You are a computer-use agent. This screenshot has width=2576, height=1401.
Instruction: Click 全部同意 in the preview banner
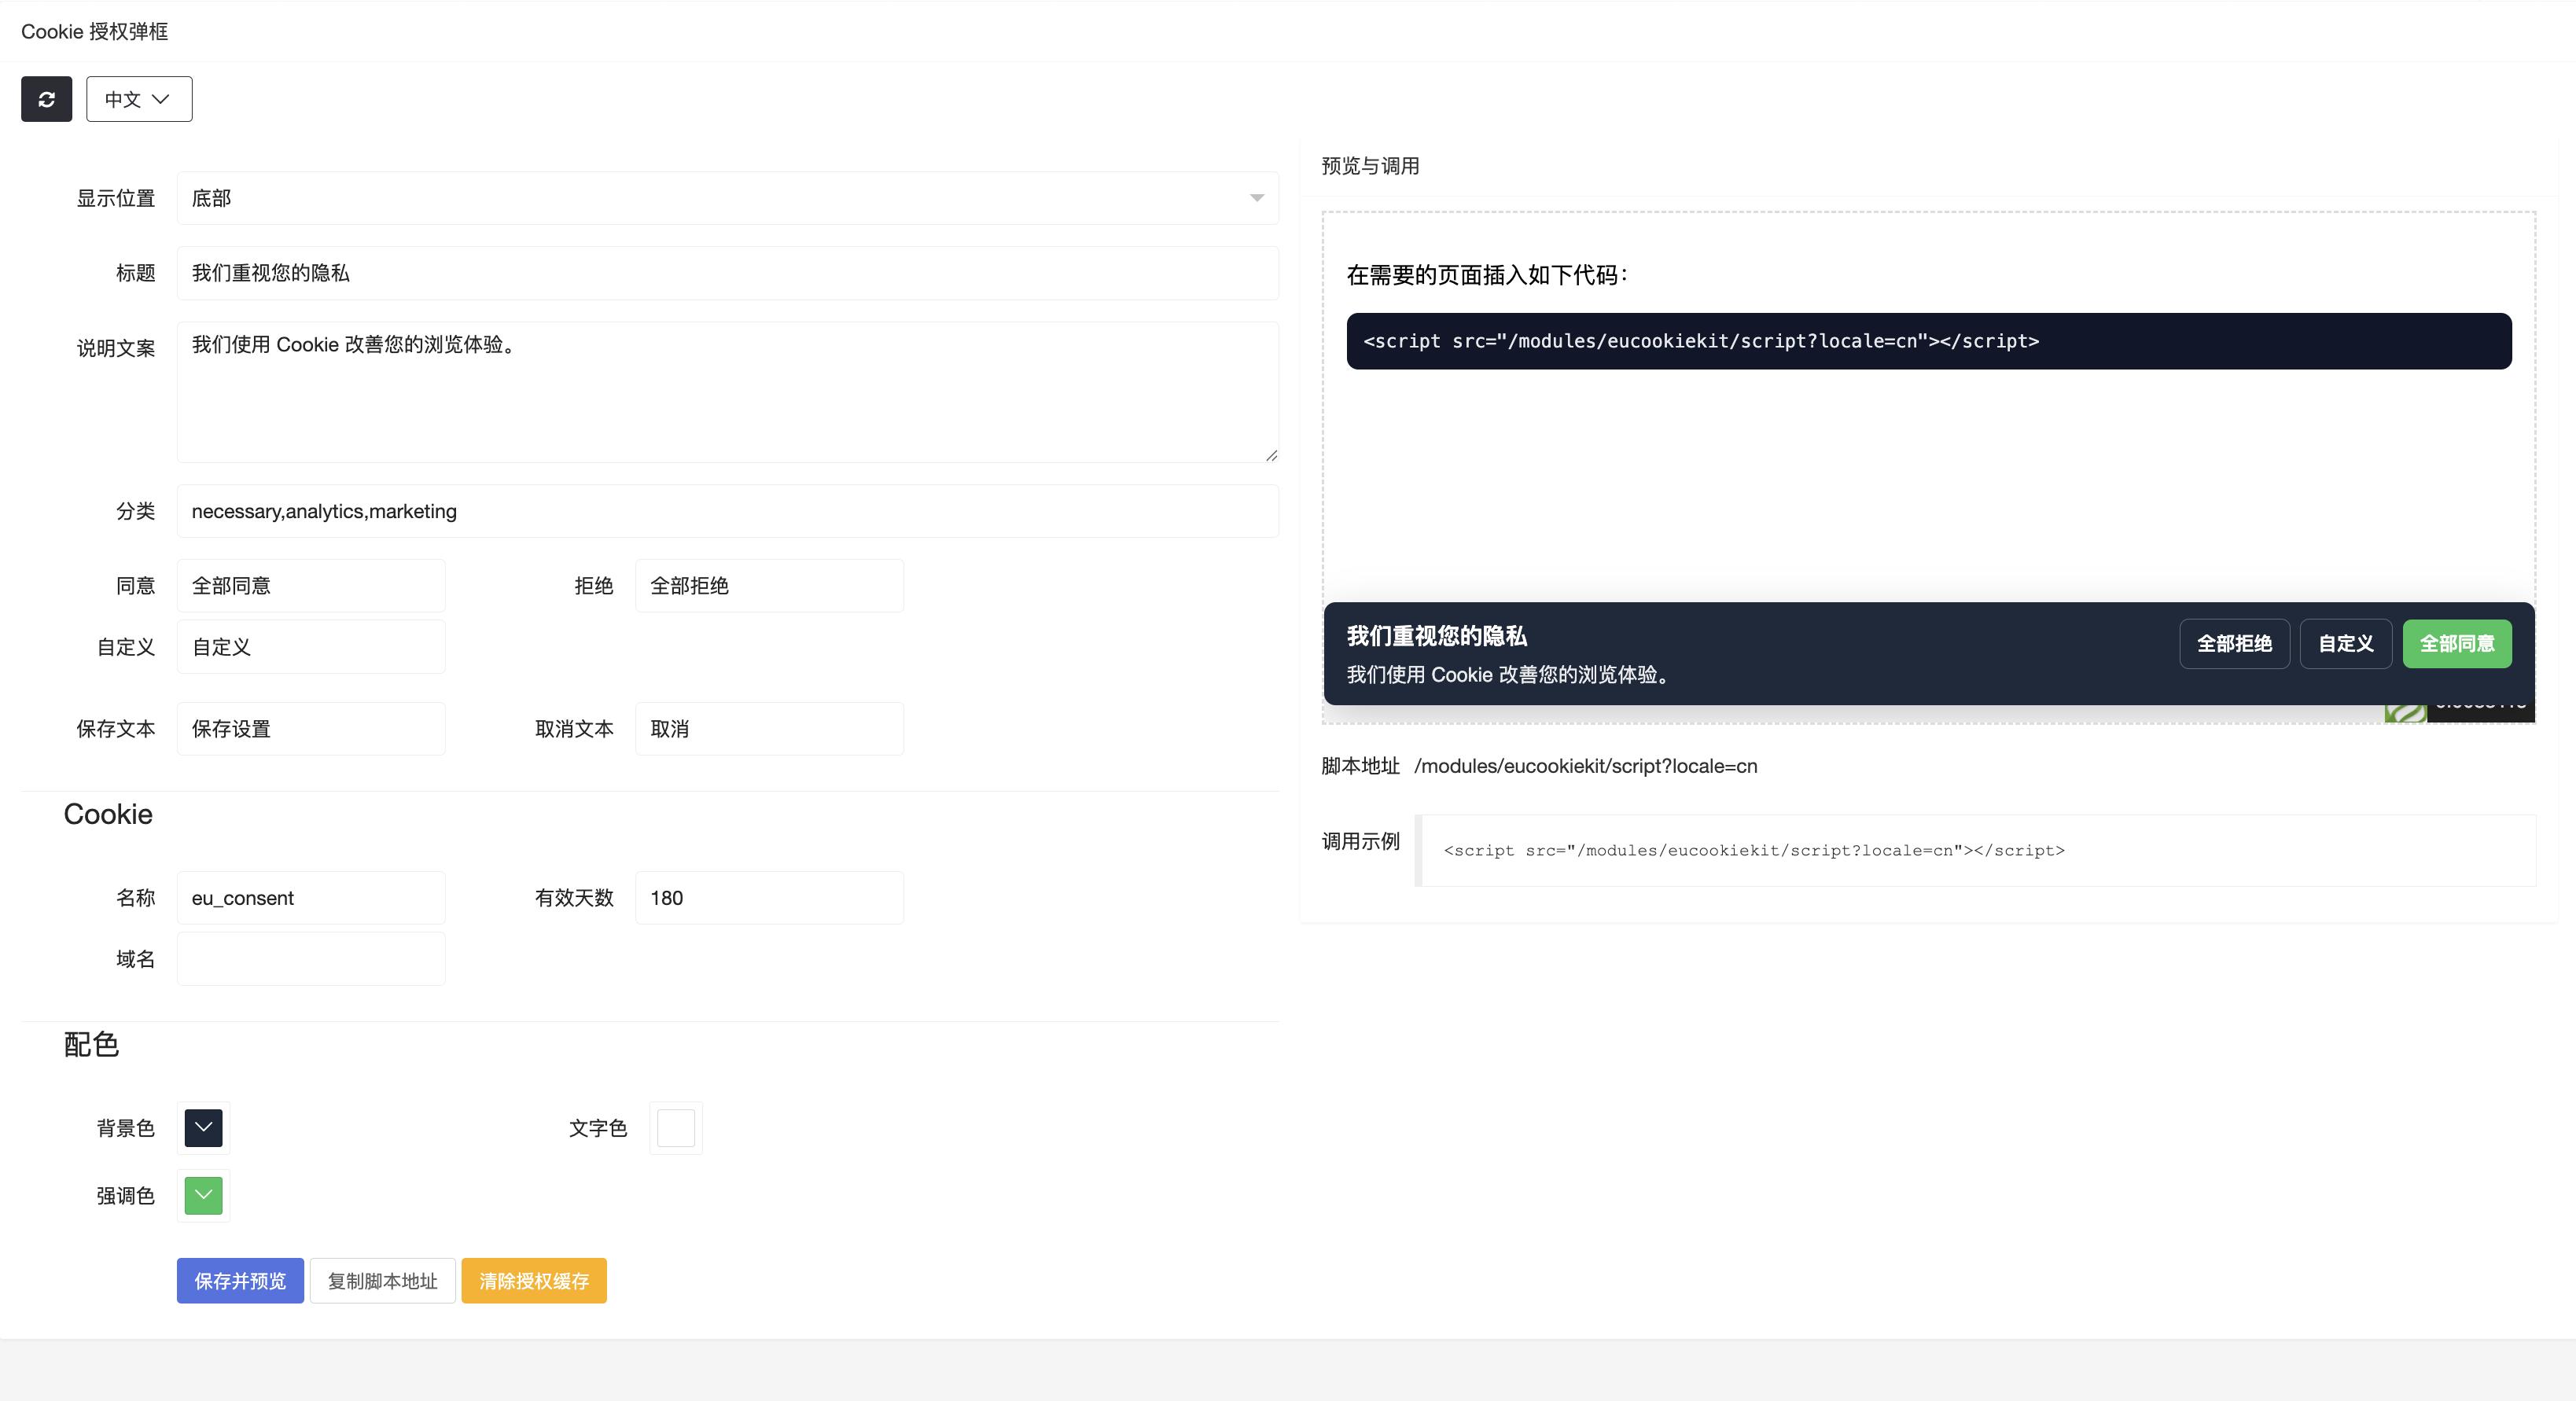tap(2458, 644)
